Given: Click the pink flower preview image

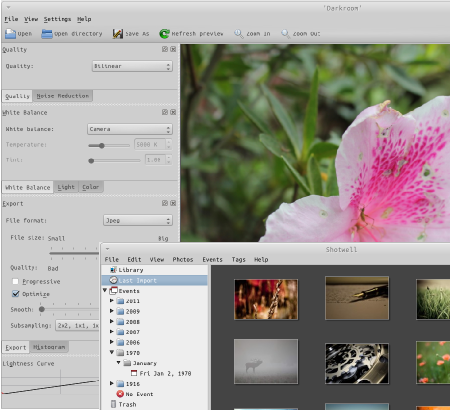Looking at the screenshot, I should pos(315,143).
